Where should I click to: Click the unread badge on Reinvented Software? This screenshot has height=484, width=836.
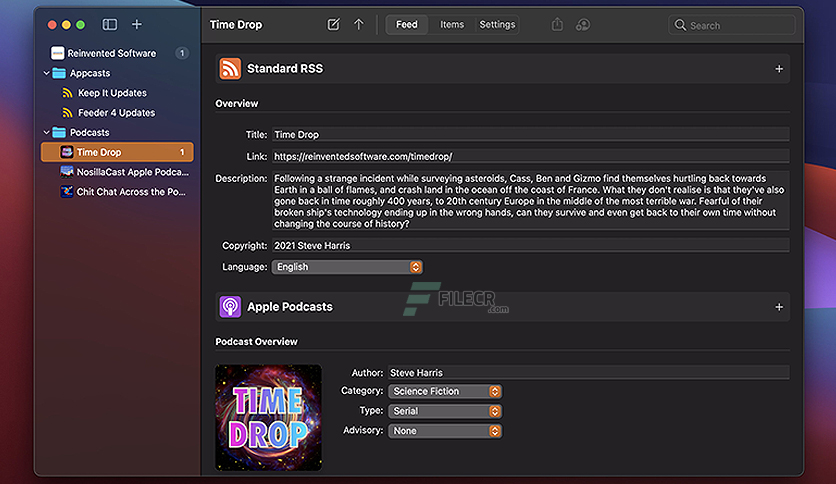point(182,53)
